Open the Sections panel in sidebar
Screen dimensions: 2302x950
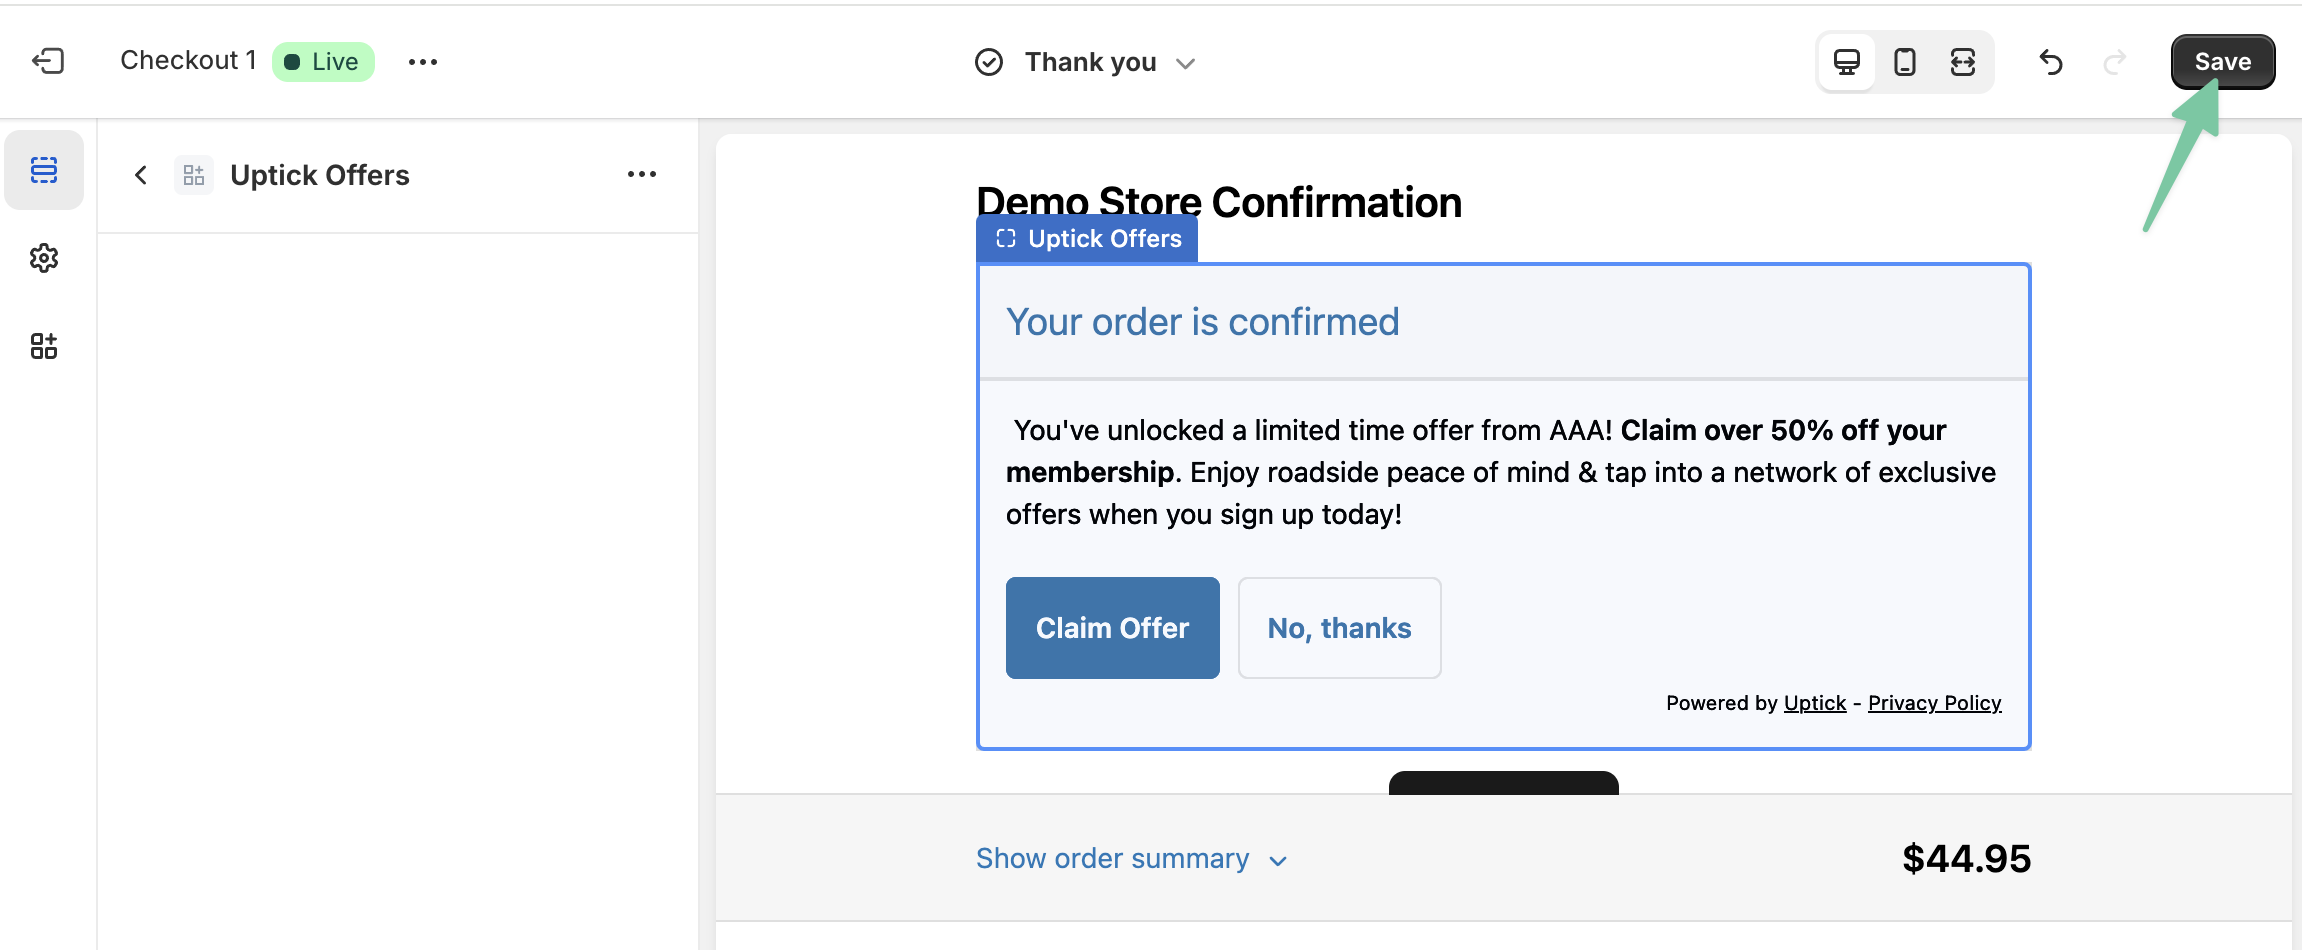[x=44, y=170]
